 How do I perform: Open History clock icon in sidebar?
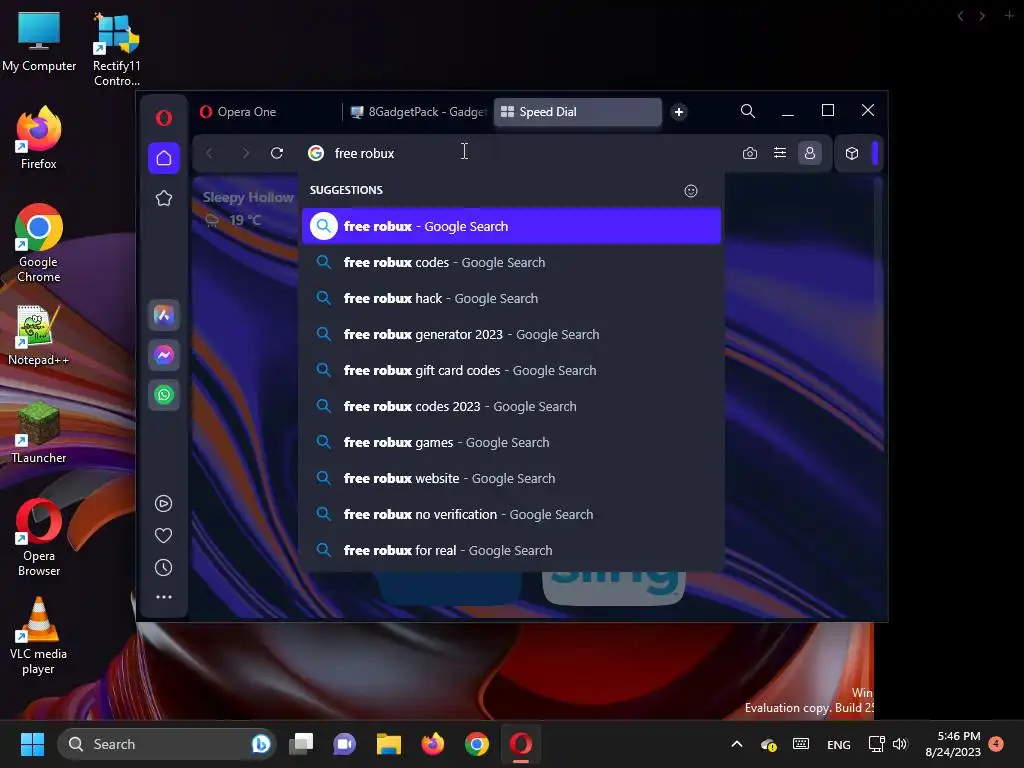[x=164, y=568]
